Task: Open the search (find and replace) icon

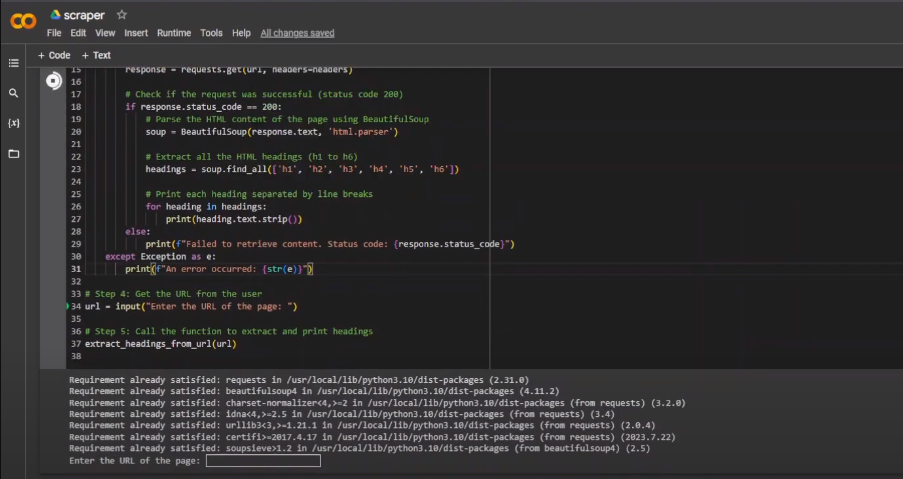Action: tap(13, 93)
